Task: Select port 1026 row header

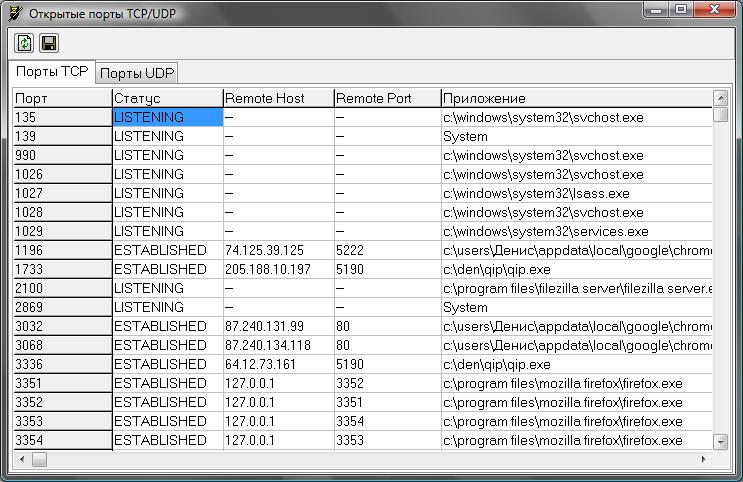Action: tap(63, 174)
